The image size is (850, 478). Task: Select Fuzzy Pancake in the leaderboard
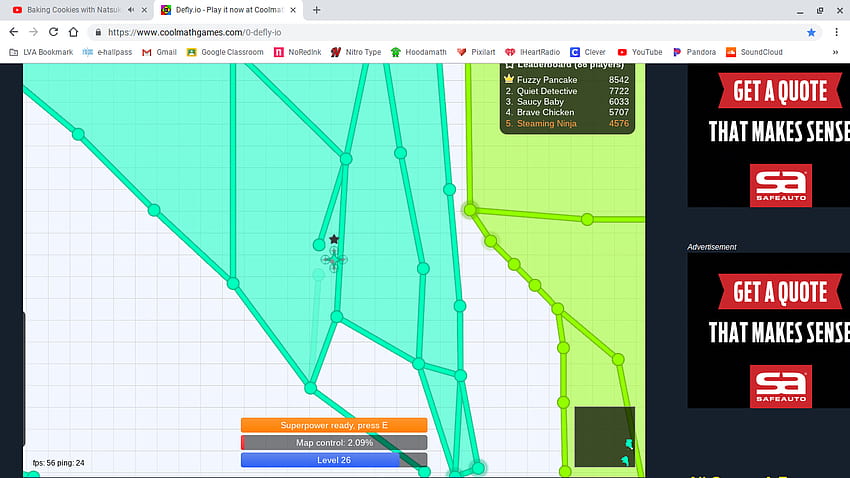[x=566, y=80]
